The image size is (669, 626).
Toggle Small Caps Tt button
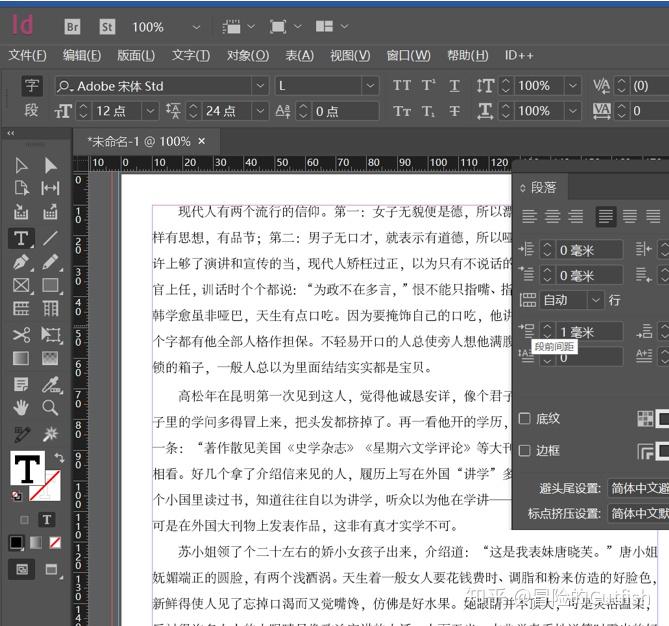coord(402,111)
